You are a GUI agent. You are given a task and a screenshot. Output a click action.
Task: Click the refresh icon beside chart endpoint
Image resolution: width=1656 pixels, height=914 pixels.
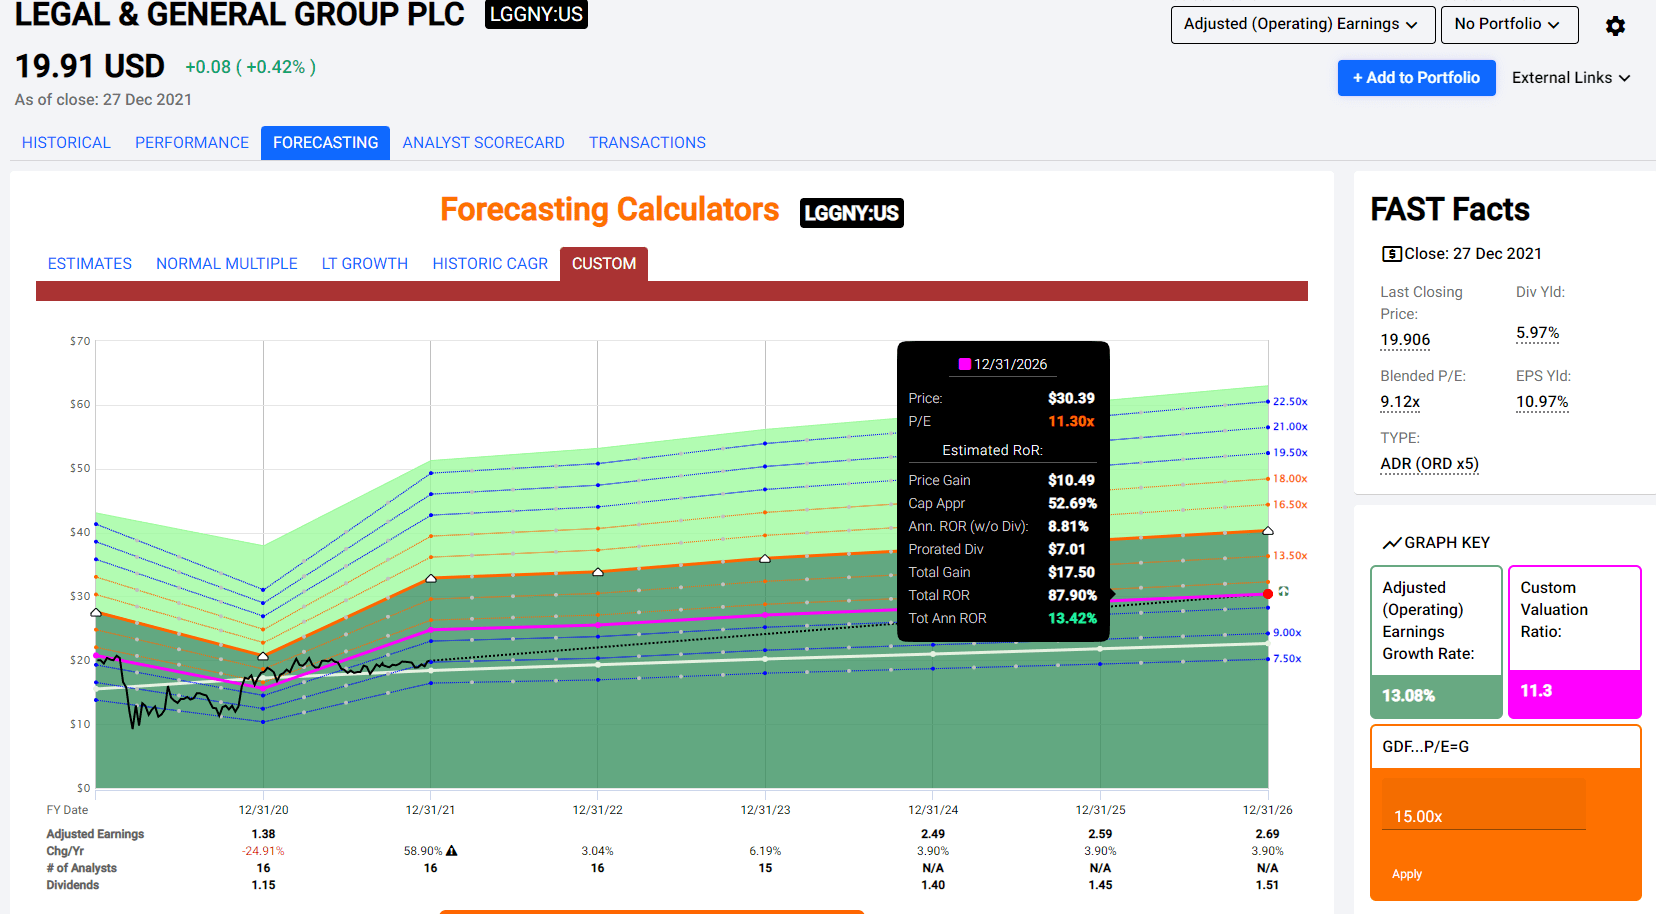click(x=1284, y=592)
